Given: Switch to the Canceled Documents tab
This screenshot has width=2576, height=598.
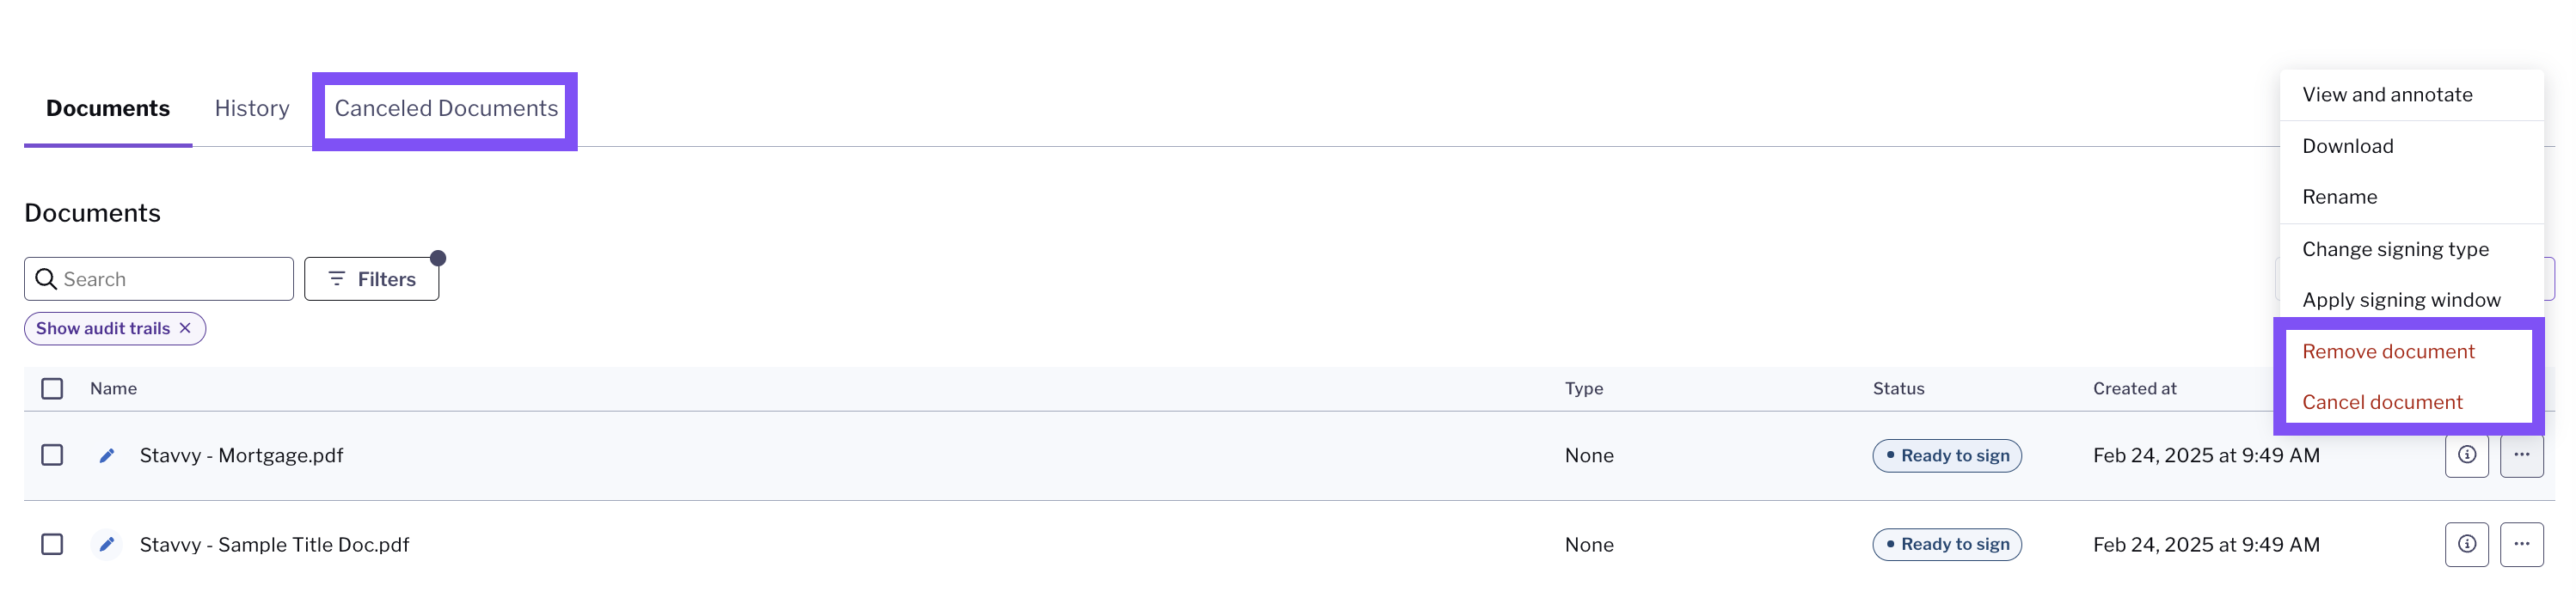Looking at the screenshot, I should (x=446, y=108).
